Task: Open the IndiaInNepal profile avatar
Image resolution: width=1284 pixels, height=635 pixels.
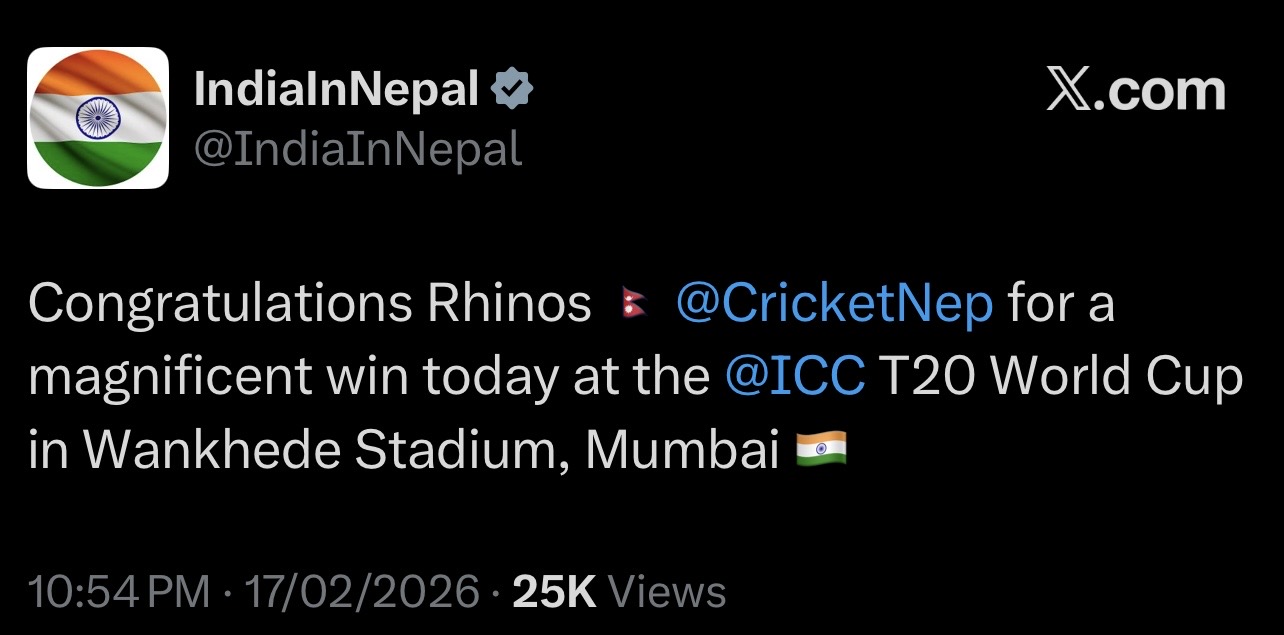Action: [98, 118]
